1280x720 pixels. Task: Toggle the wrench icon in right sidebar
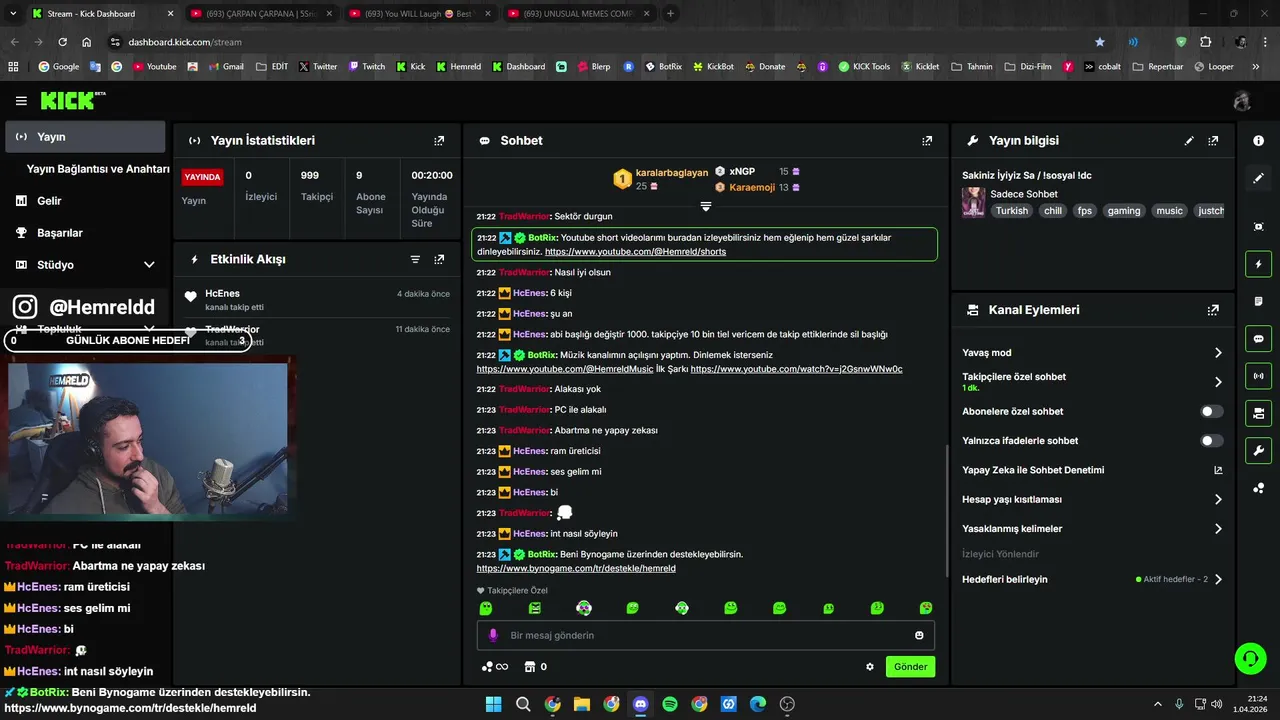(1258, 450)
